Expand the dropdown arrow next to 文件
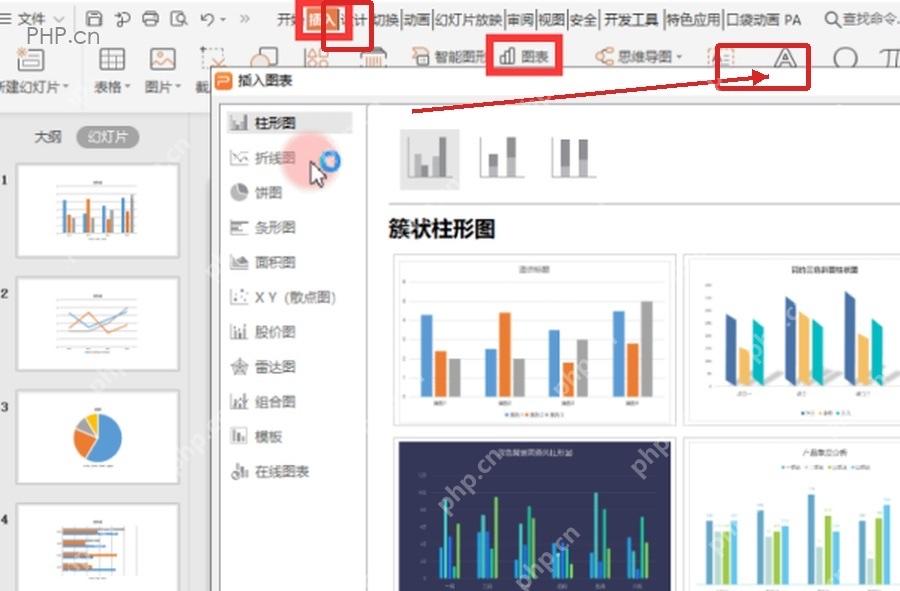The width and height of the screenshot is (900, 591). click(59, 20)
